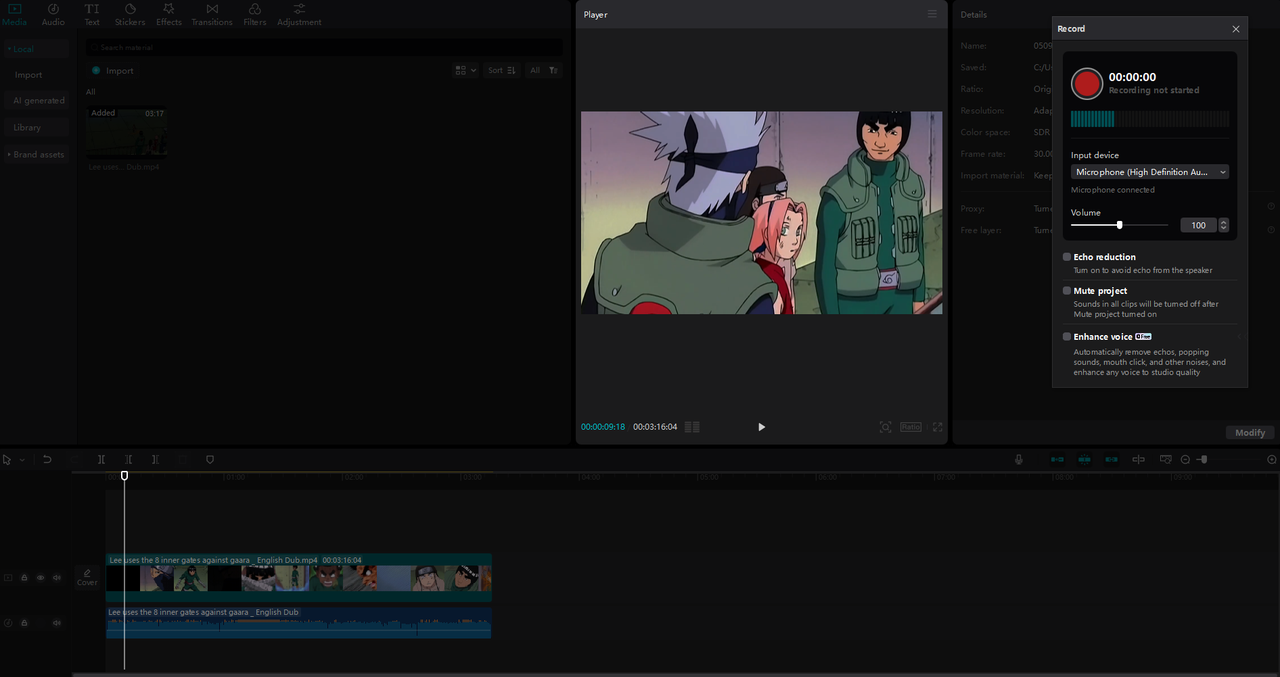
Task: Undo the last action
Action: pyautogui.click(x=47, y=460)
